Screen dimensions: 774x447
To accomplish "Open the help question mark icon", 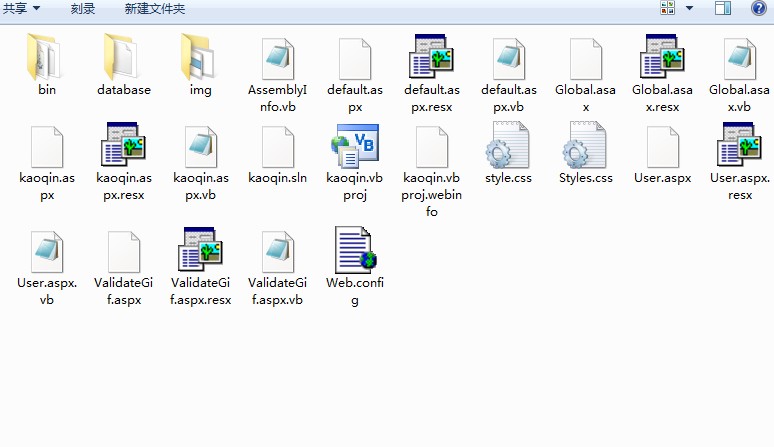I will pos(759,8).
